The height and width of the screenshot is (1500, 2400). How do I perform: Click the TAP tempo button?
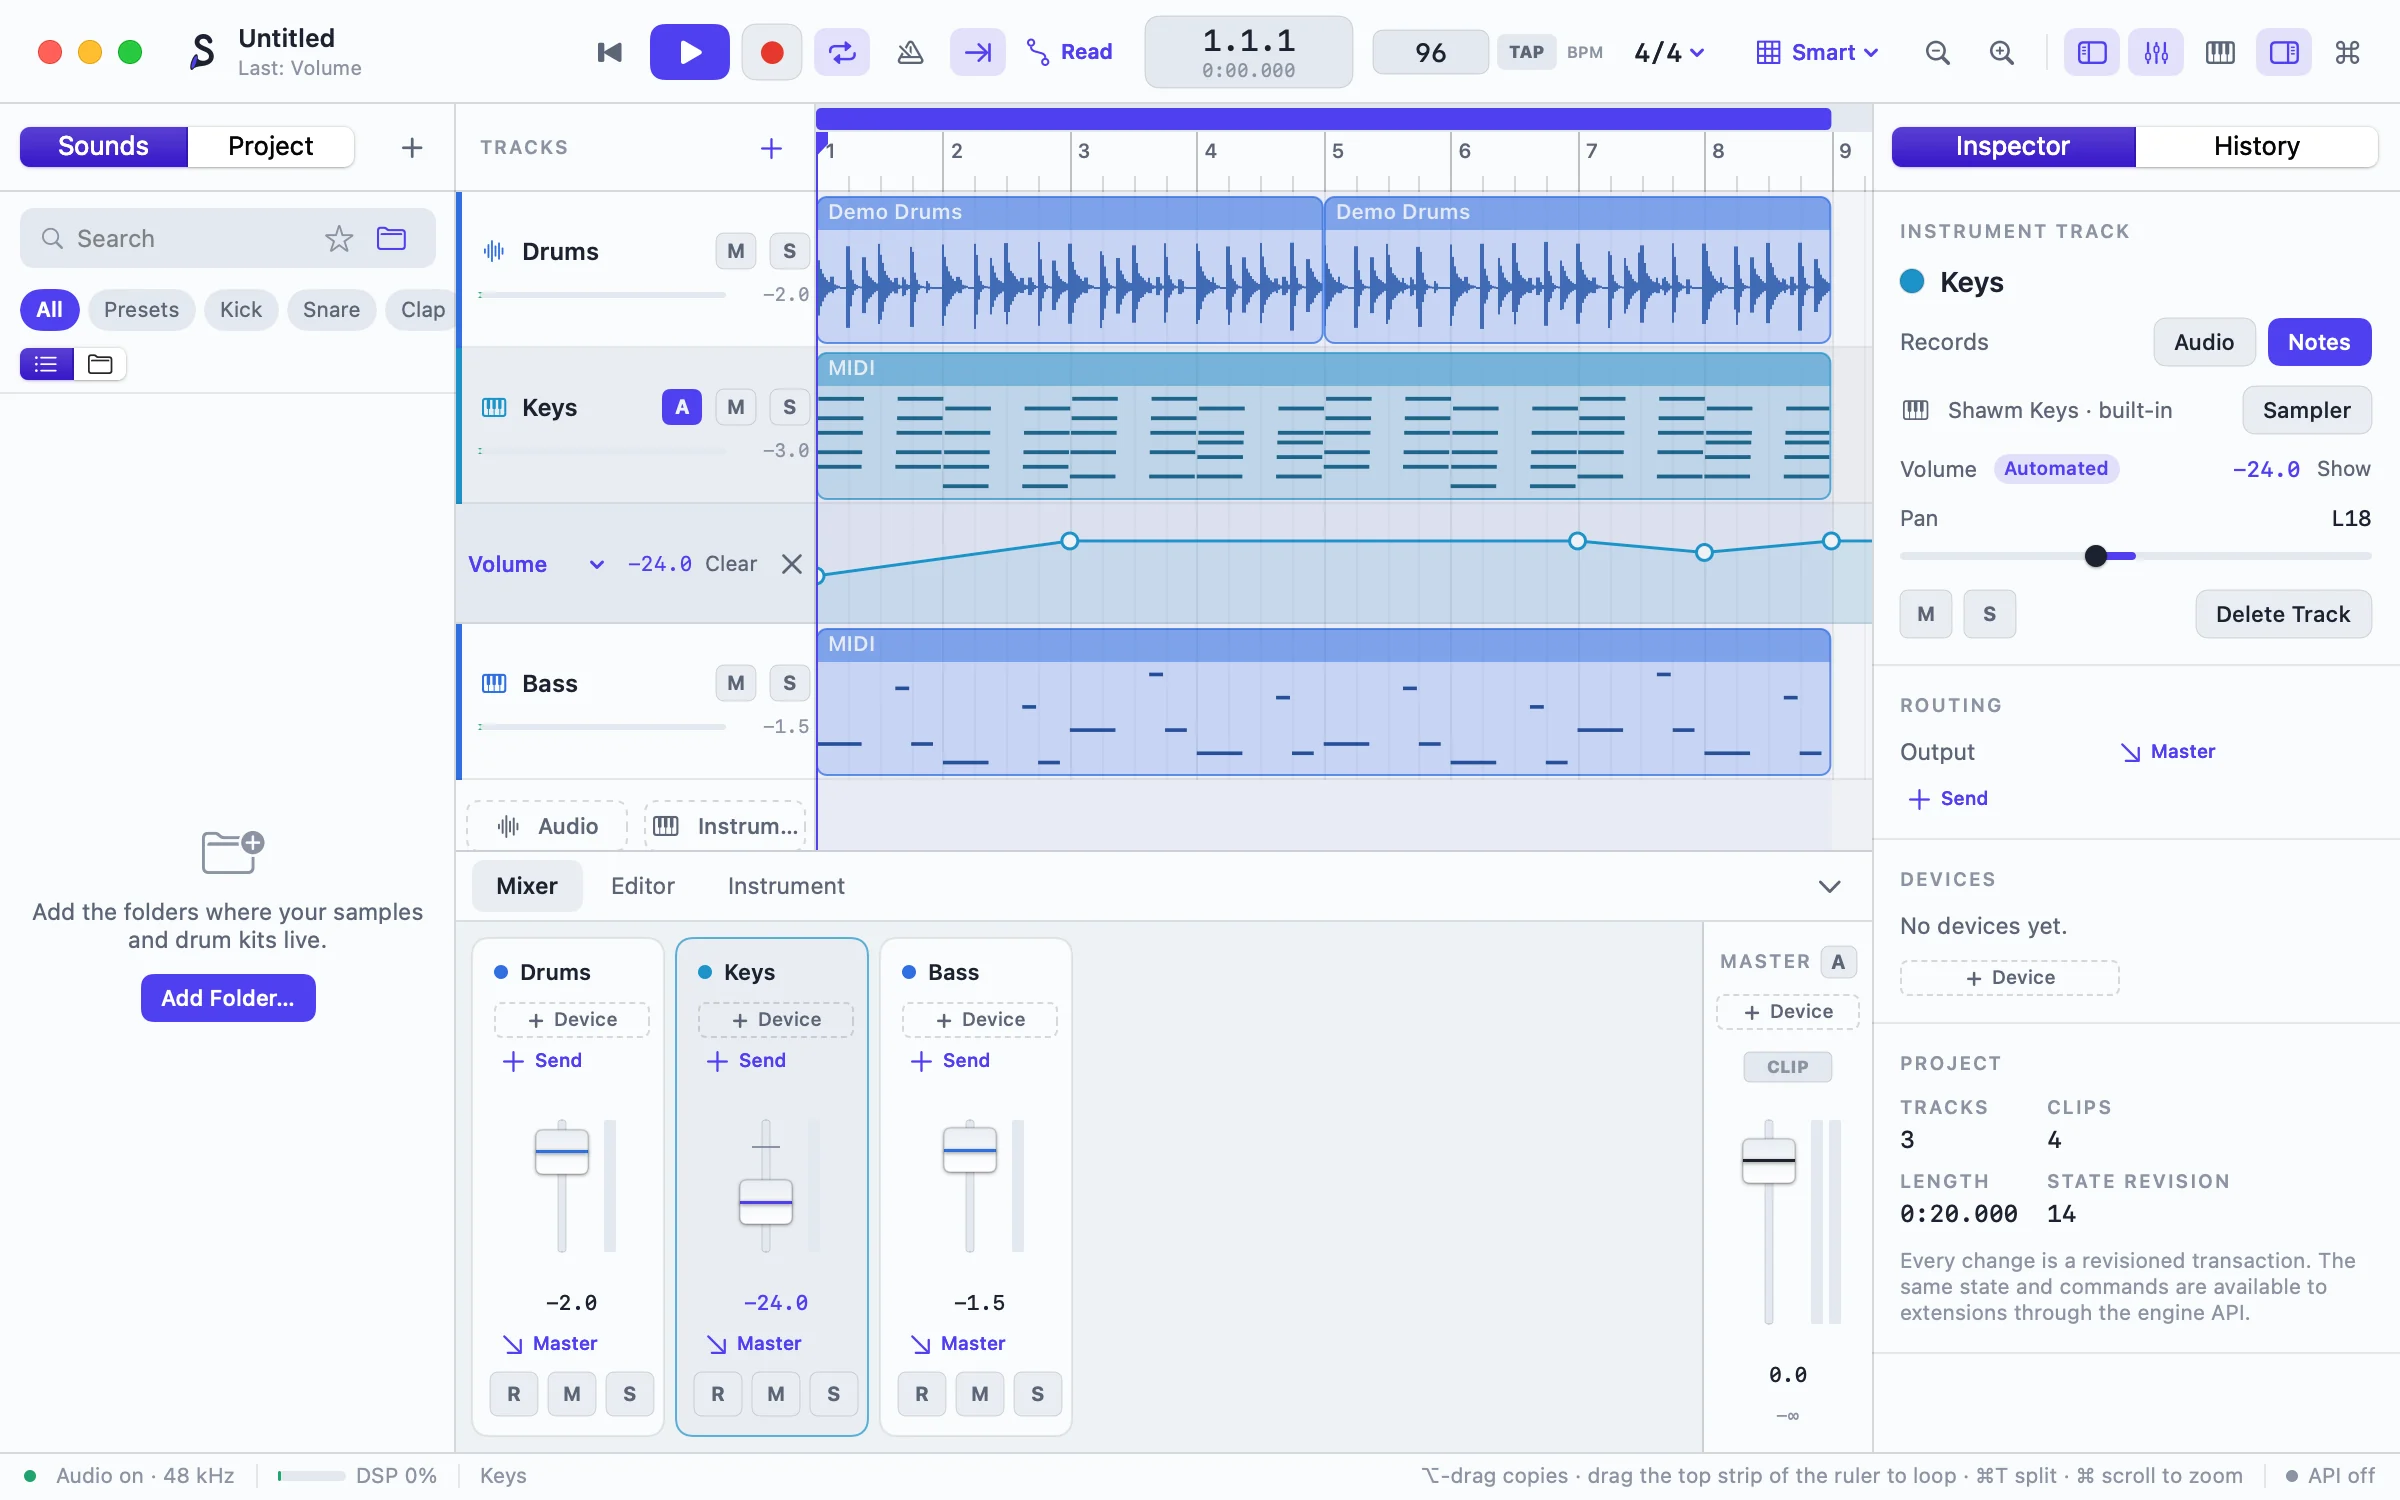click(1526, 52)
